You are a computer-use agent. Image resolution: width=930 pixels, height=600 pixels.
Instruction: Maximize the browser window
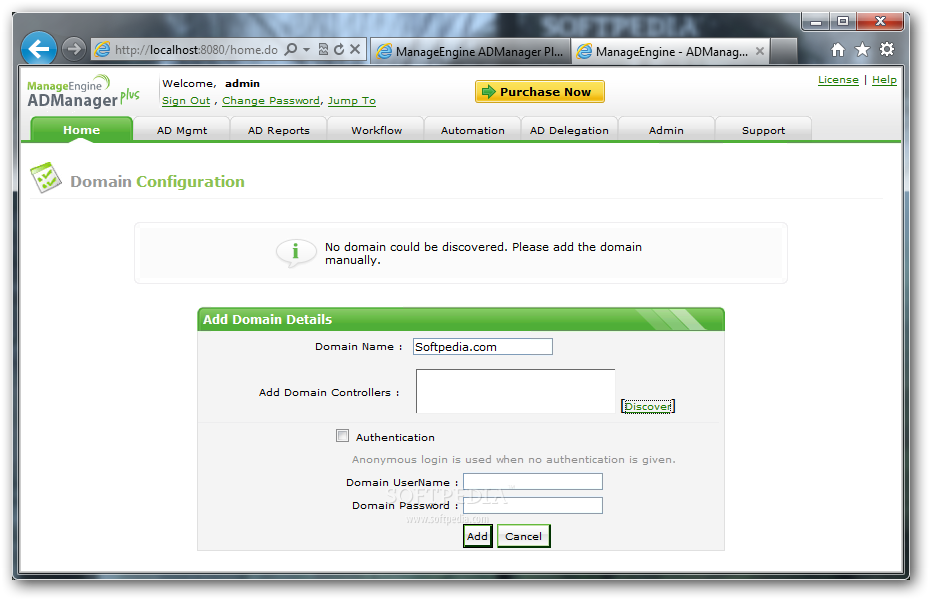coord(843,22)
